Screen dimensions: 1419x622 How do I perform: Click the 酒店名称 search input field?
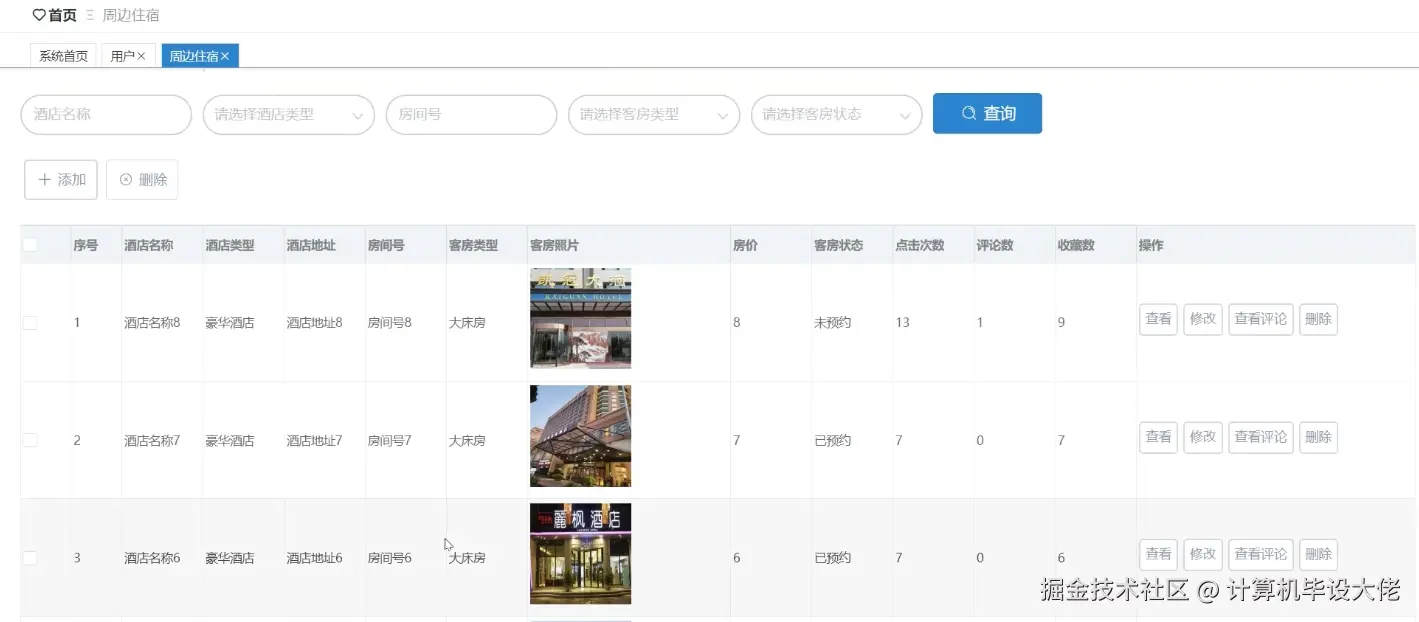point(105,114)
